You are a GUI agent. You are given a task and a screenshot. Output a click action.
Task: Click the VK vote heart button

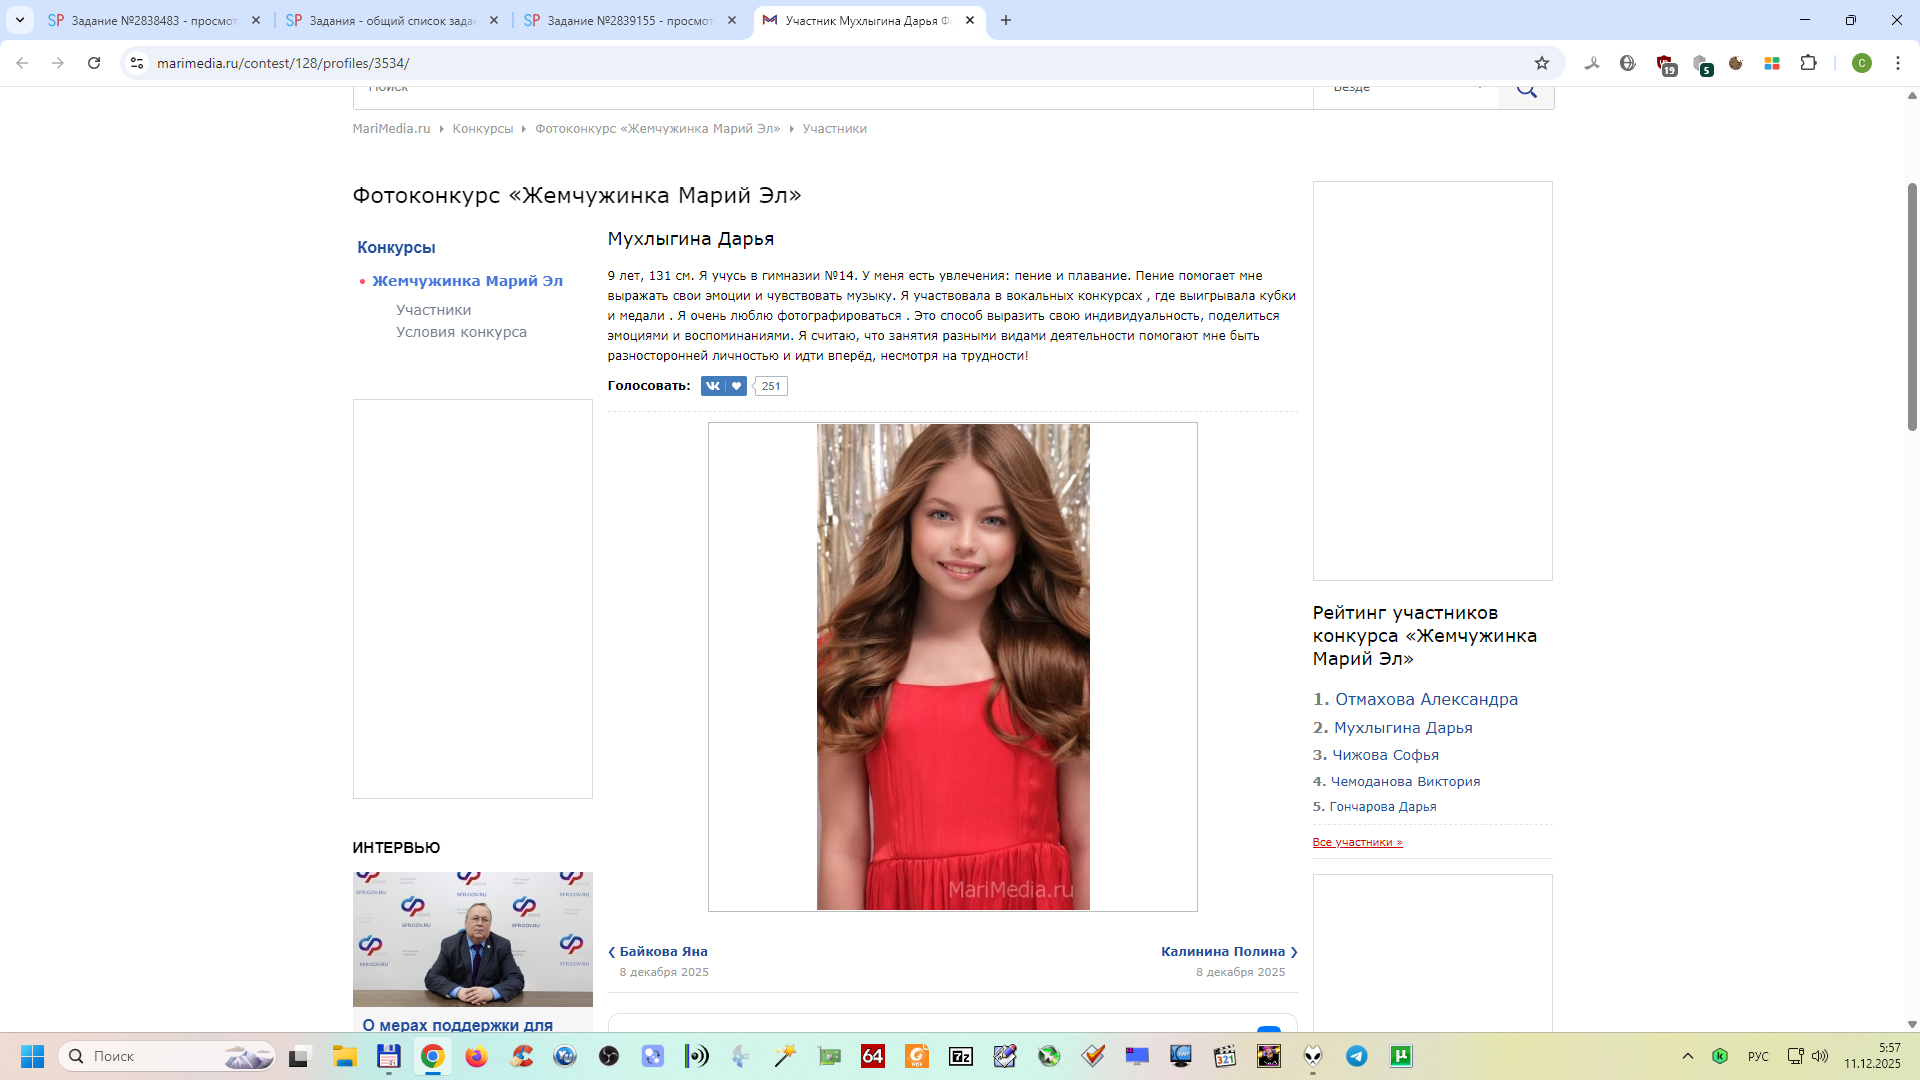click(x=735, y=386)
